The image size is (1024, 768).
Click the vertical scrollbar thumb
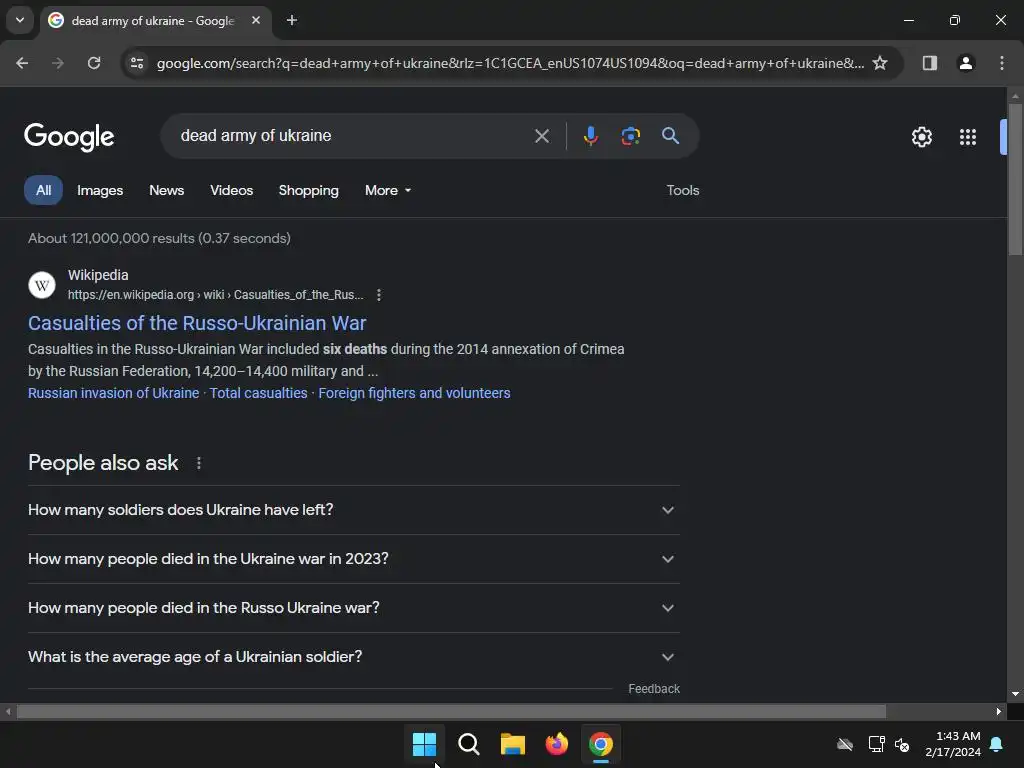click(1015, 179)
